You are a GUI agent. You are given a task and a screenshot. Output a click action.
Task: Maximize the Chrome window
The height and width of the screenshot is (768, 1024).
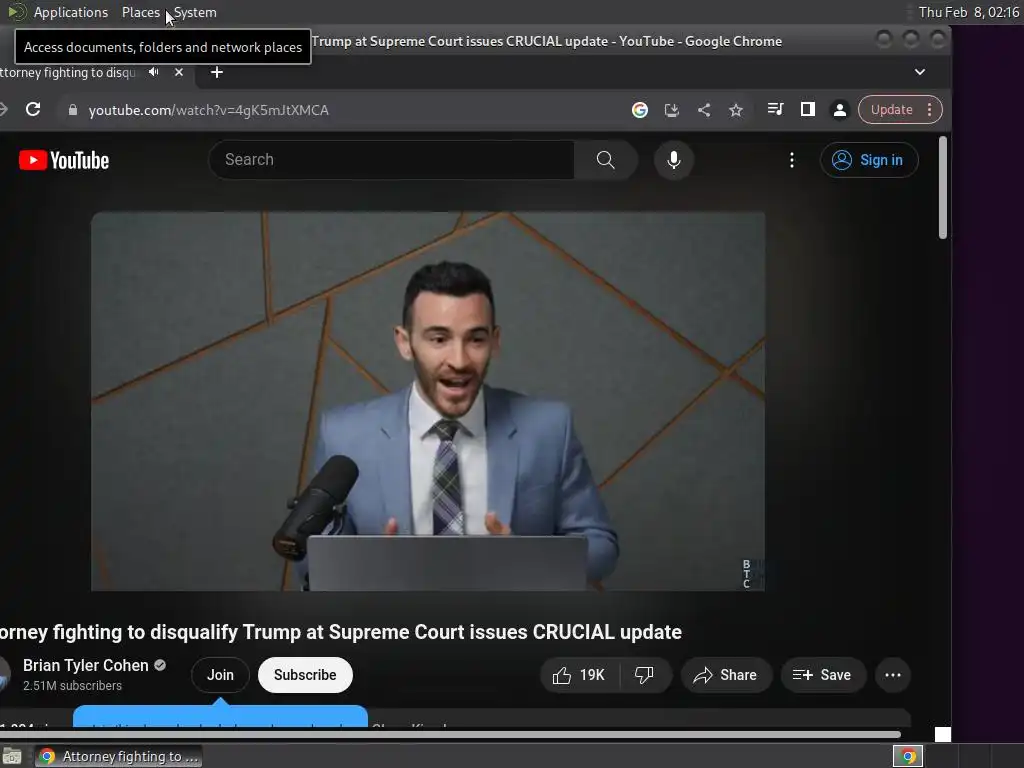click(910, 40)
